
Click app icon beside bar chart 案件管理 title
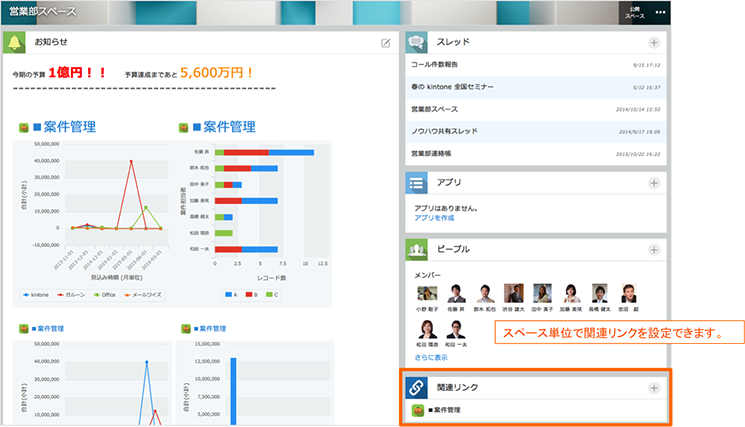[x=183, y=127]
